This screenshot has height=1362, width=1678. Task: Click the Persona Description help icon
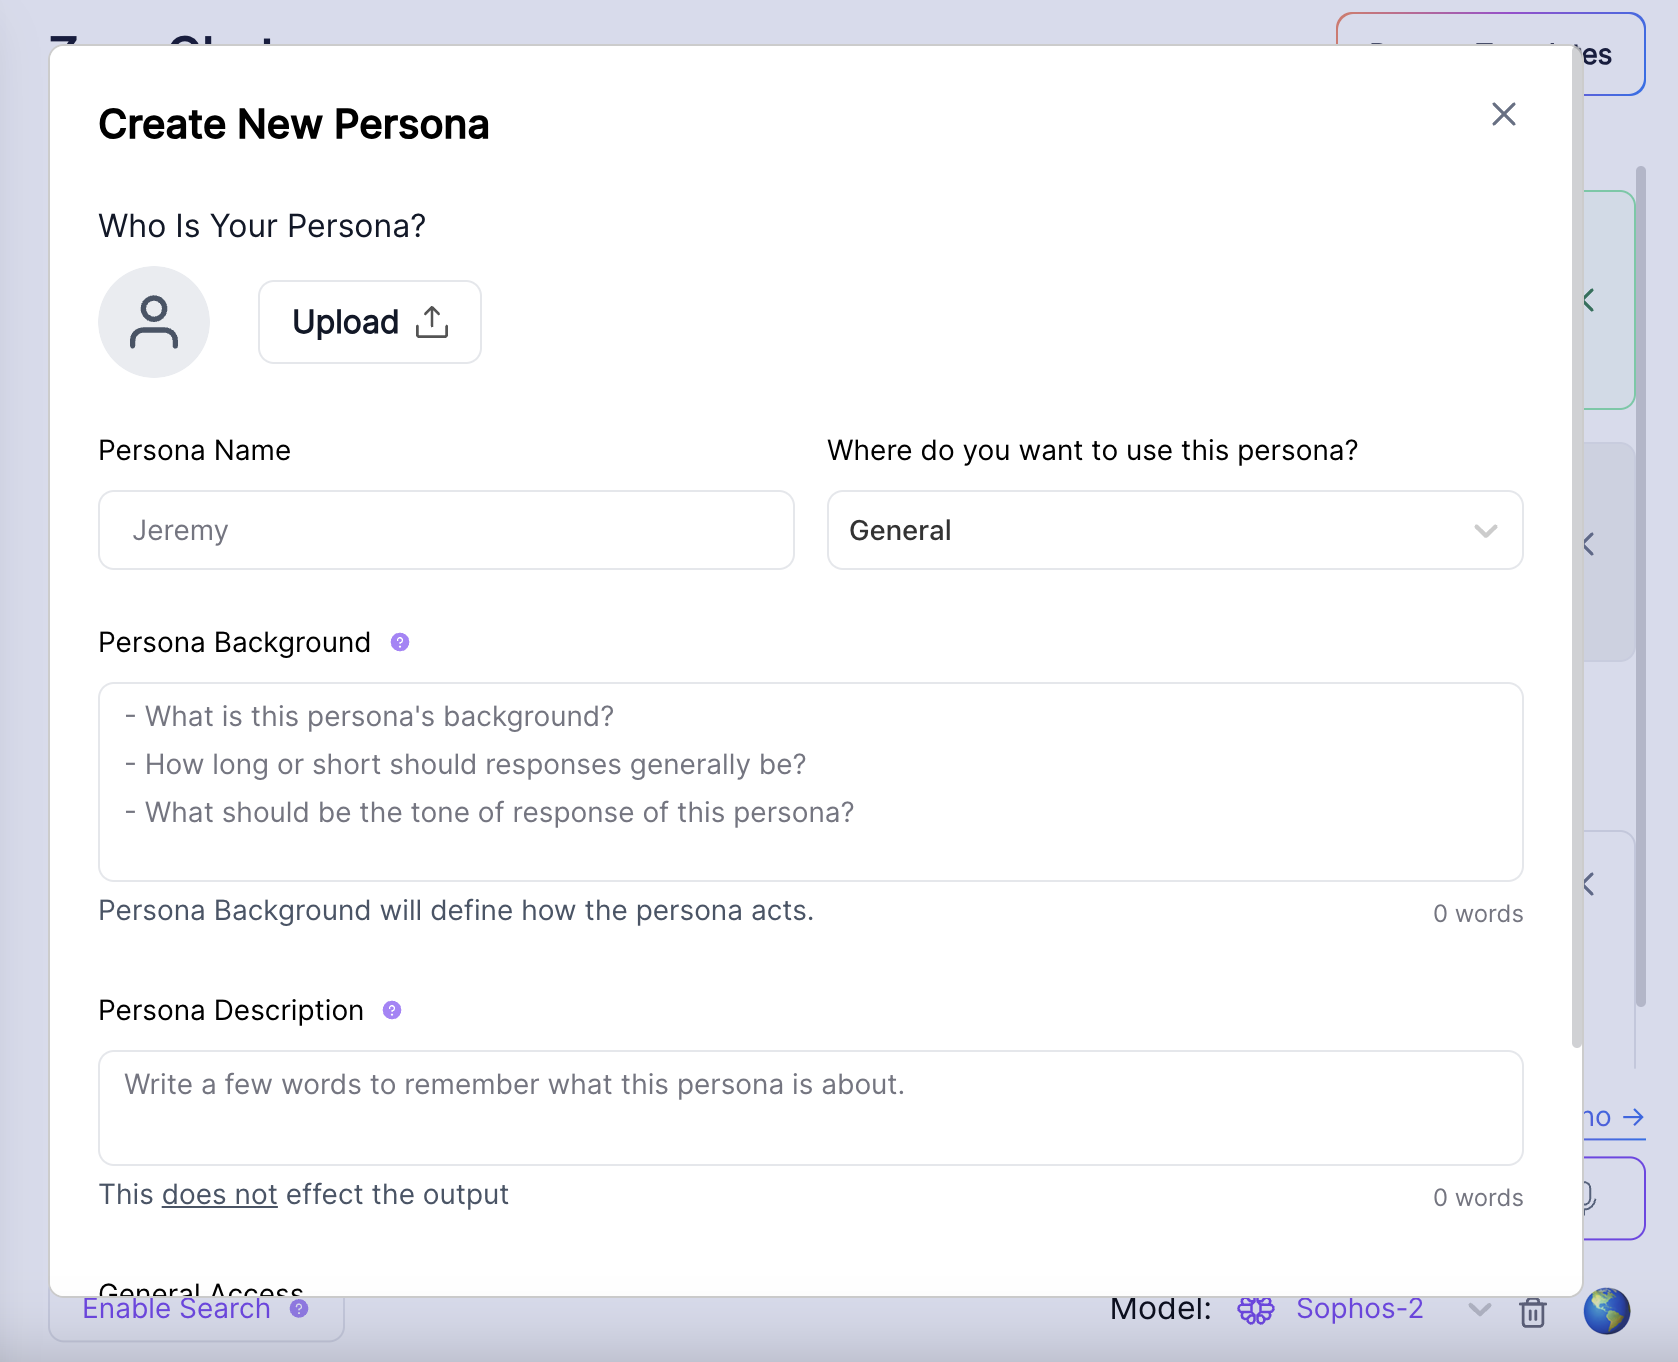coord(392,1010)
